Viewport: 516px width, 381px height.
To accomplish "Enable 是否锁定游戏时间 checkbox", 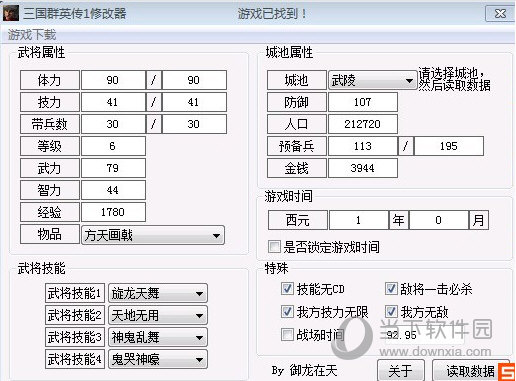I will point(274,247).
